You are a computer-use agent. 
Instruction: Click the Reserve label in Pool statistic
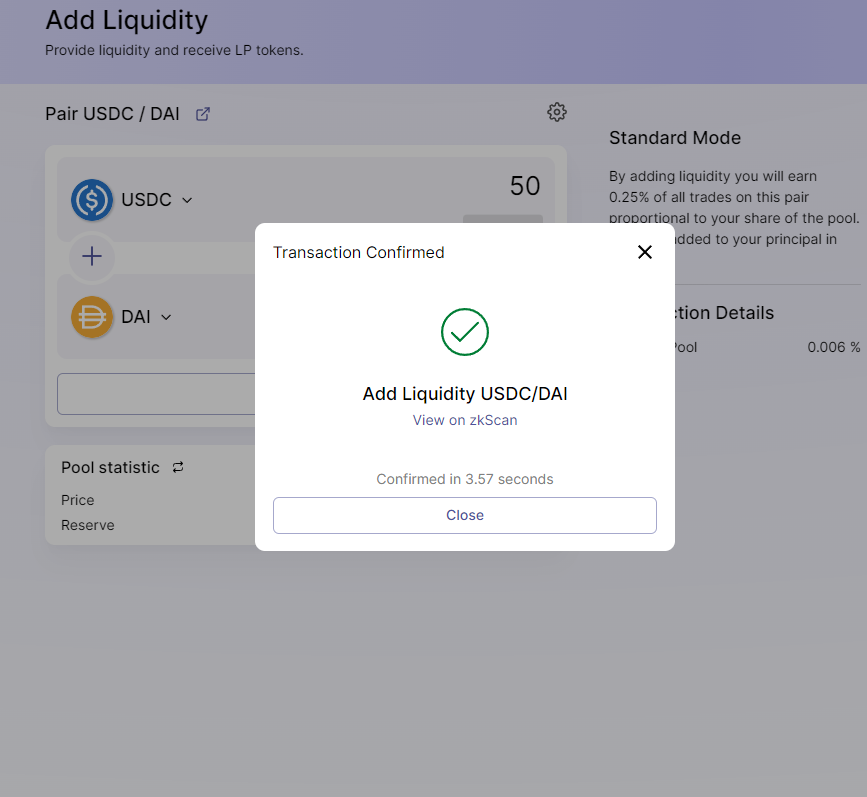pyautogui.click(x=87, y=525)
